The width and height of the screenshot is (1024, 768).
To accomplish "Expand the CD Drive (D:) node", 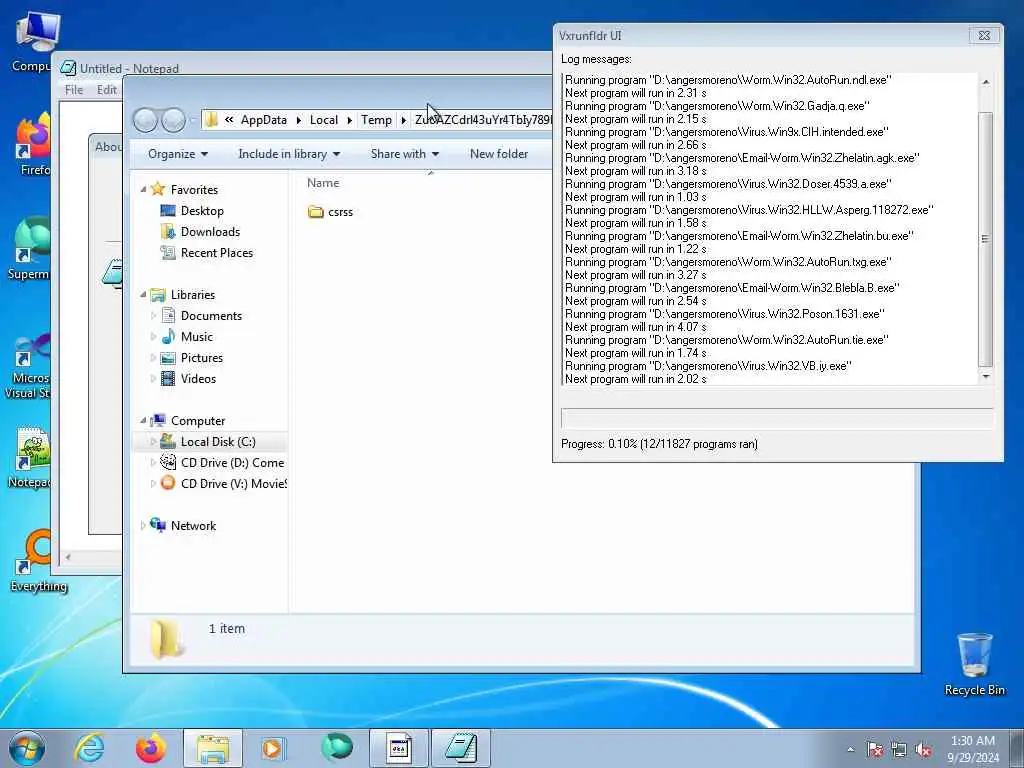I will [x=153, y=462].
